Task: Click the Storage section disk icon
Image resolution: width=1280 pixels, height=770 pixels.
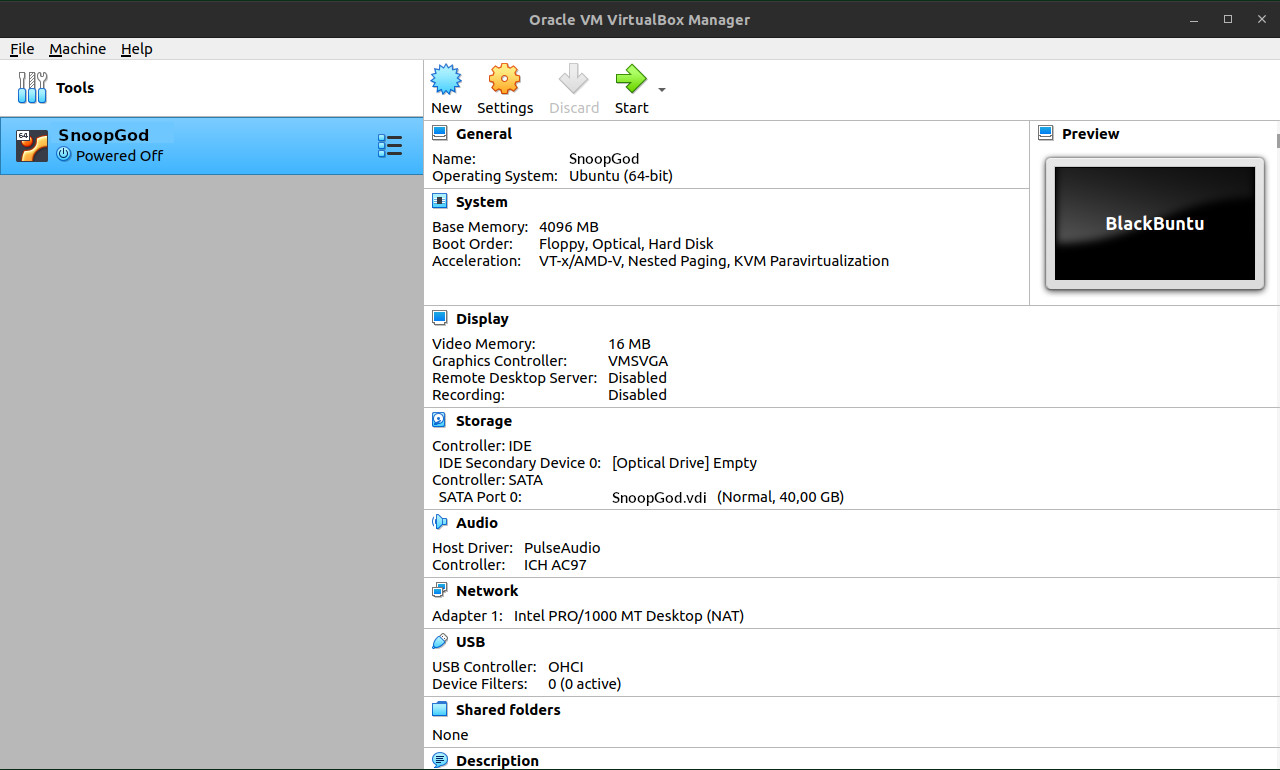Action: [440, 420]
